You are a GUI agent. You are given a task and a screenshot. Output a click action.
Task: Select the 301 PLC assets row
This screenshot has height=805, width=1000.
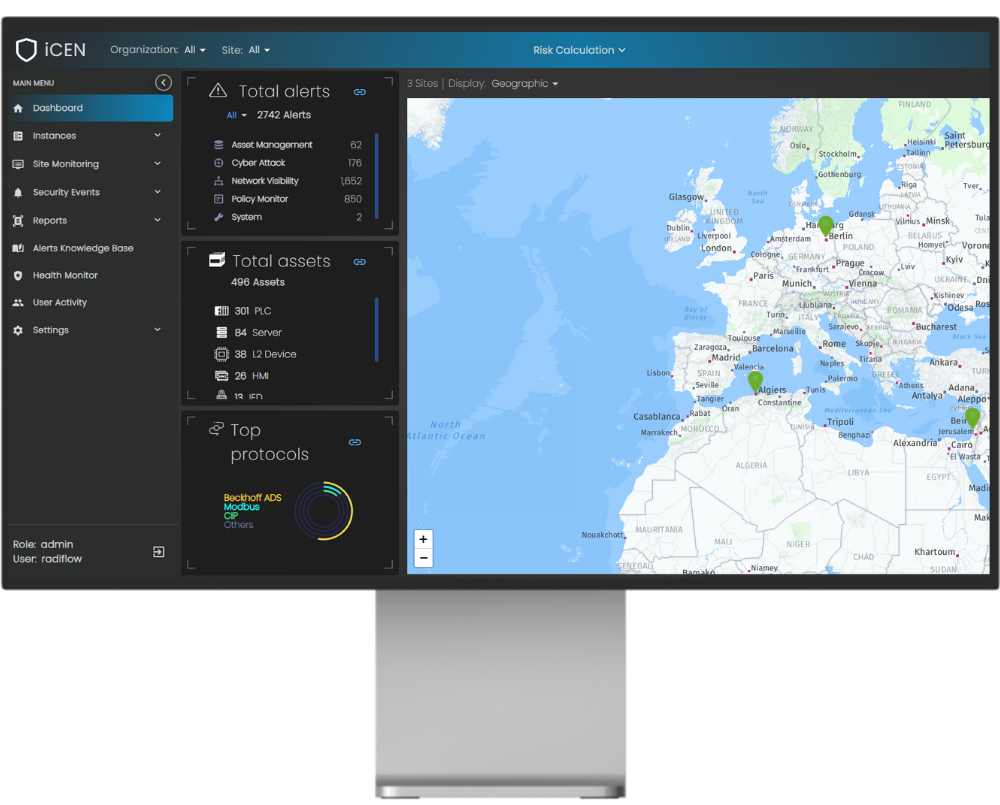pos(242,311)
